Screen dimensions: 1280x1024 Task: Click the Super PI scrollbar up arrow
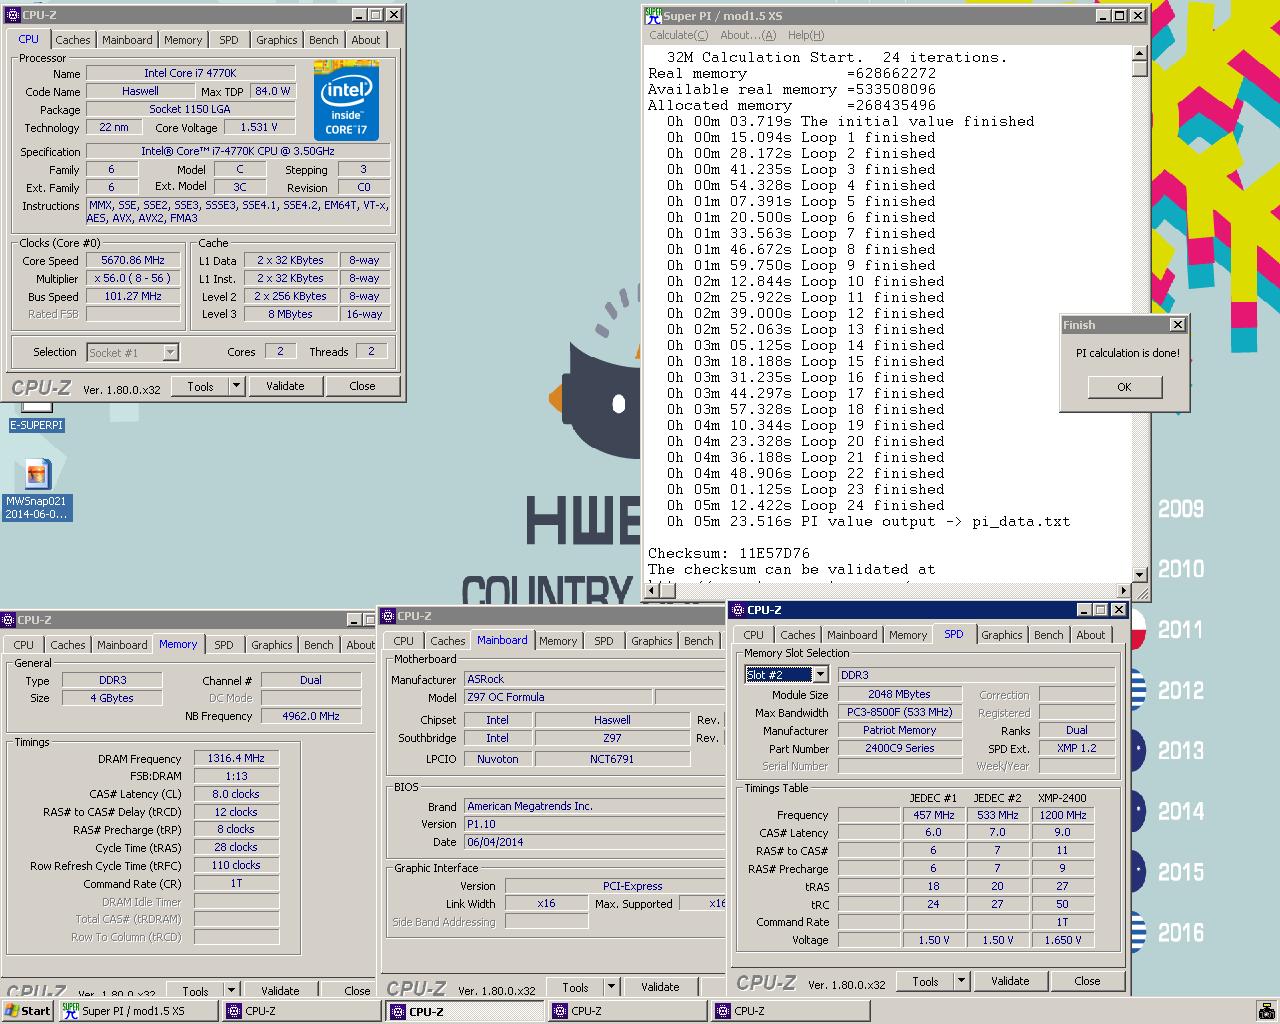(x=1139, y=53)
